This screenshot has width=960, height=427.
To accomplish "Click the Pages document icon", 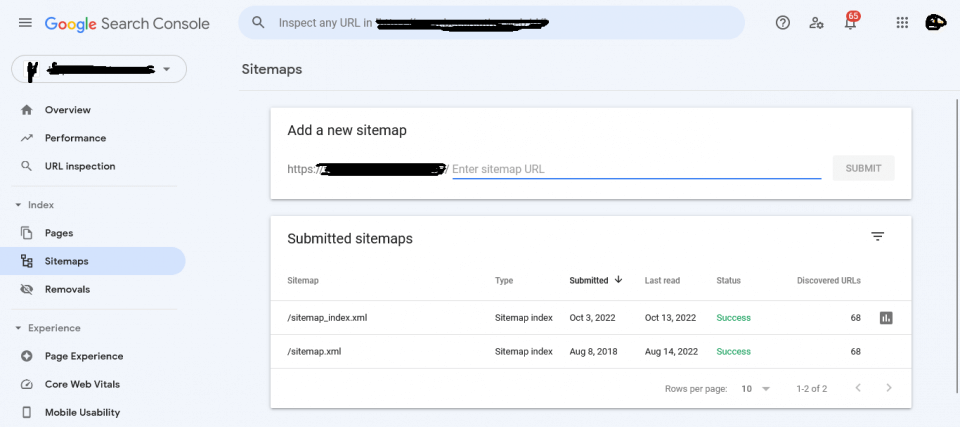I will pyautogui.click(x=26, y=233).
